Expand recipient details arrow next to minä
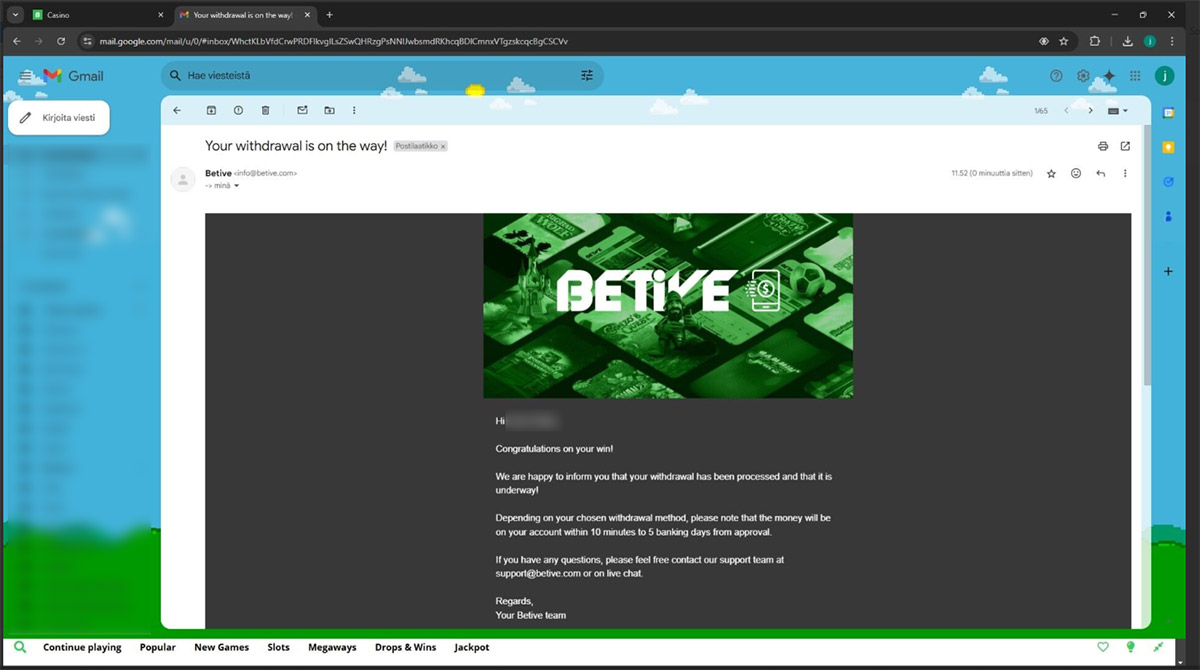The image size is (1200, 670). [237, 185]
